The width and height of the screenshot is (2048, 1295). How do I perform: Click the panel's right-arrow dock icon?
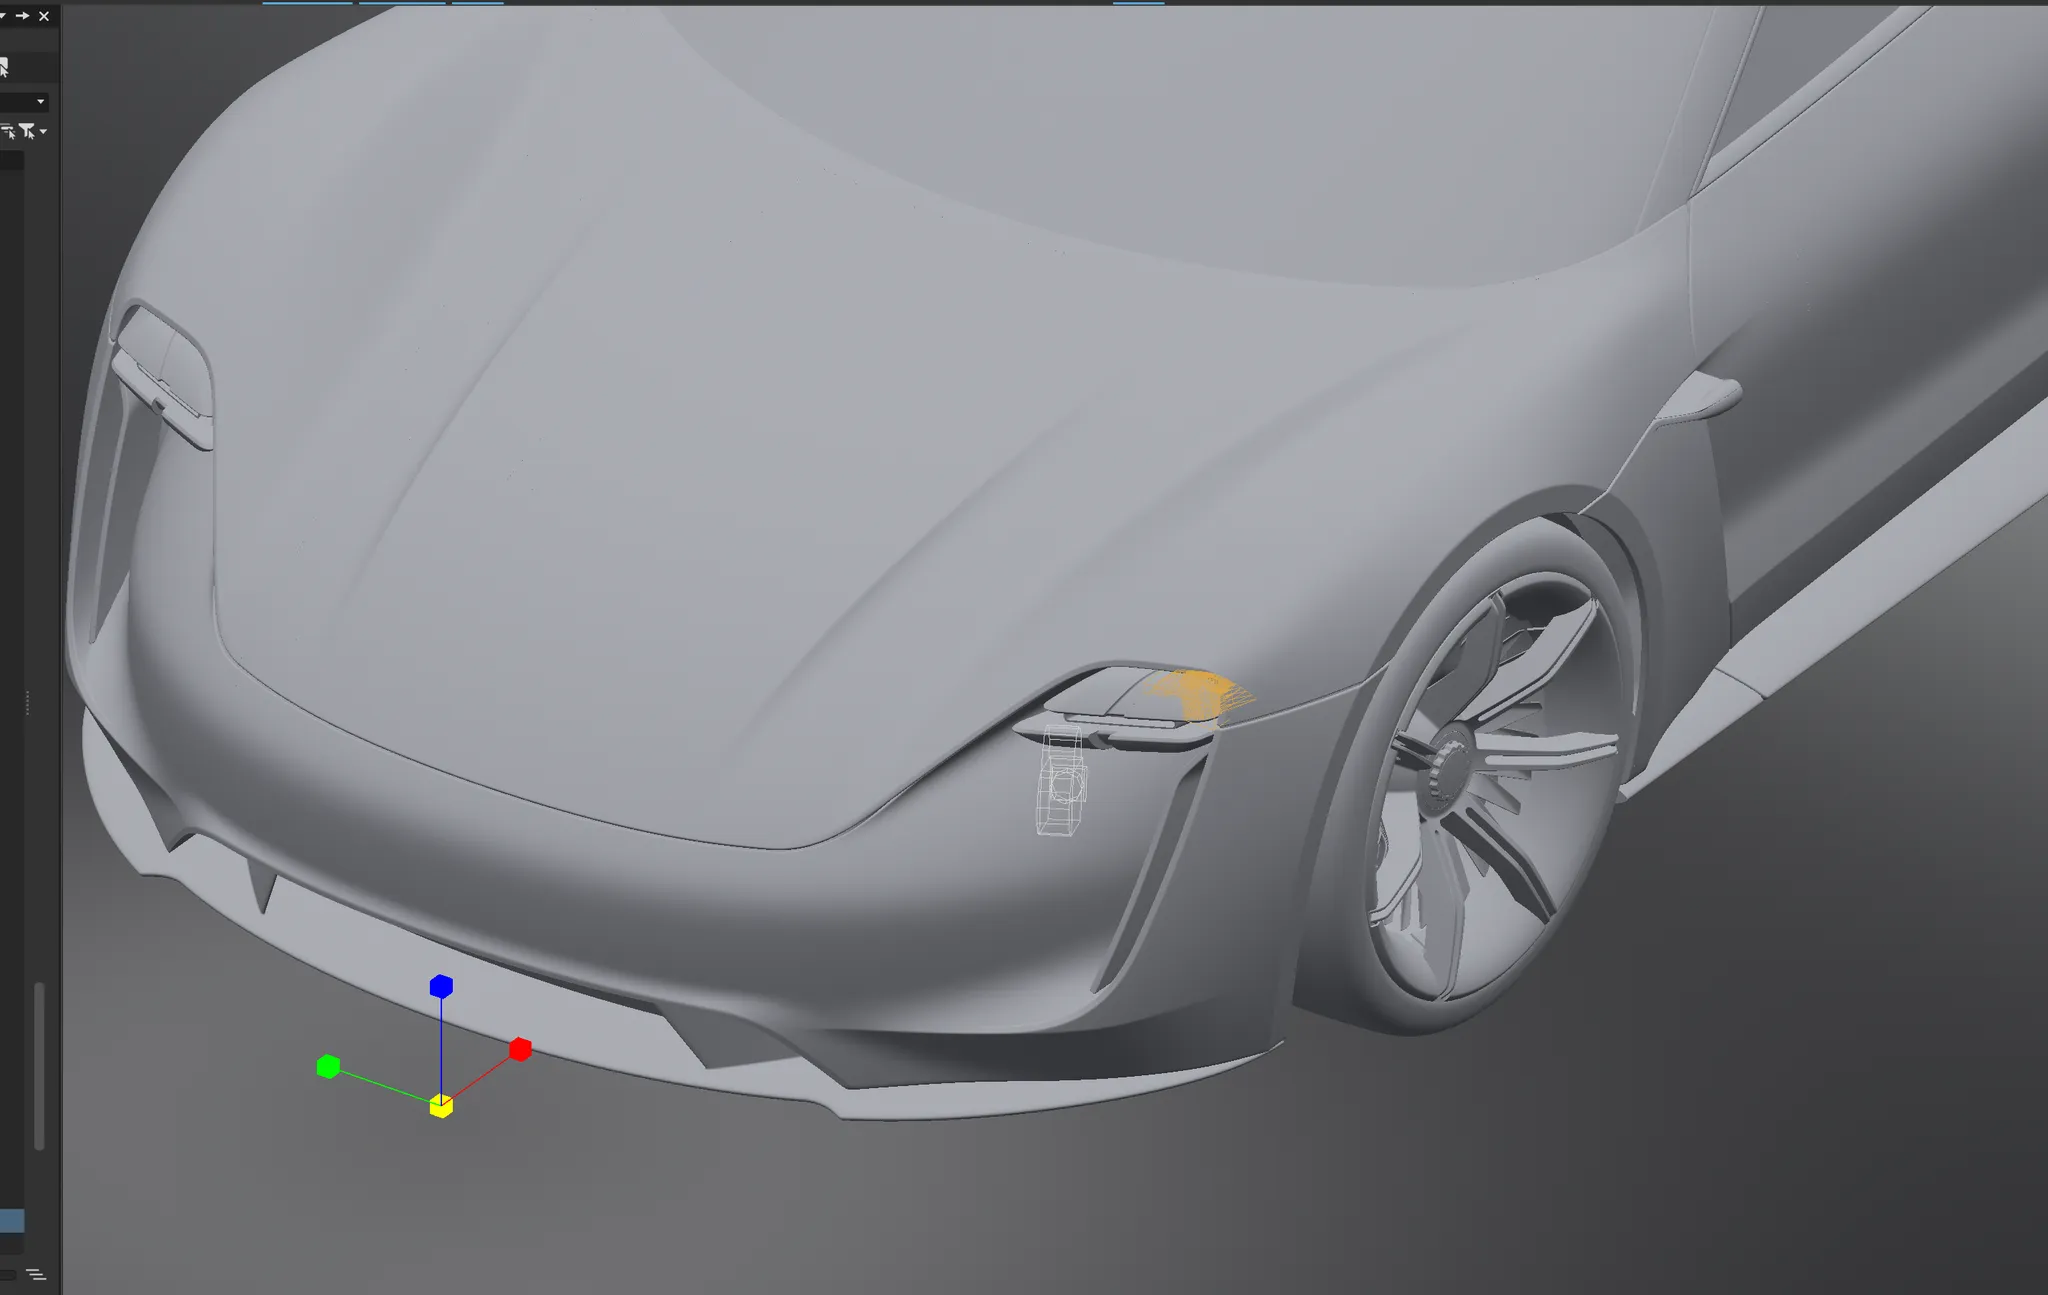(x=23, y=16)
